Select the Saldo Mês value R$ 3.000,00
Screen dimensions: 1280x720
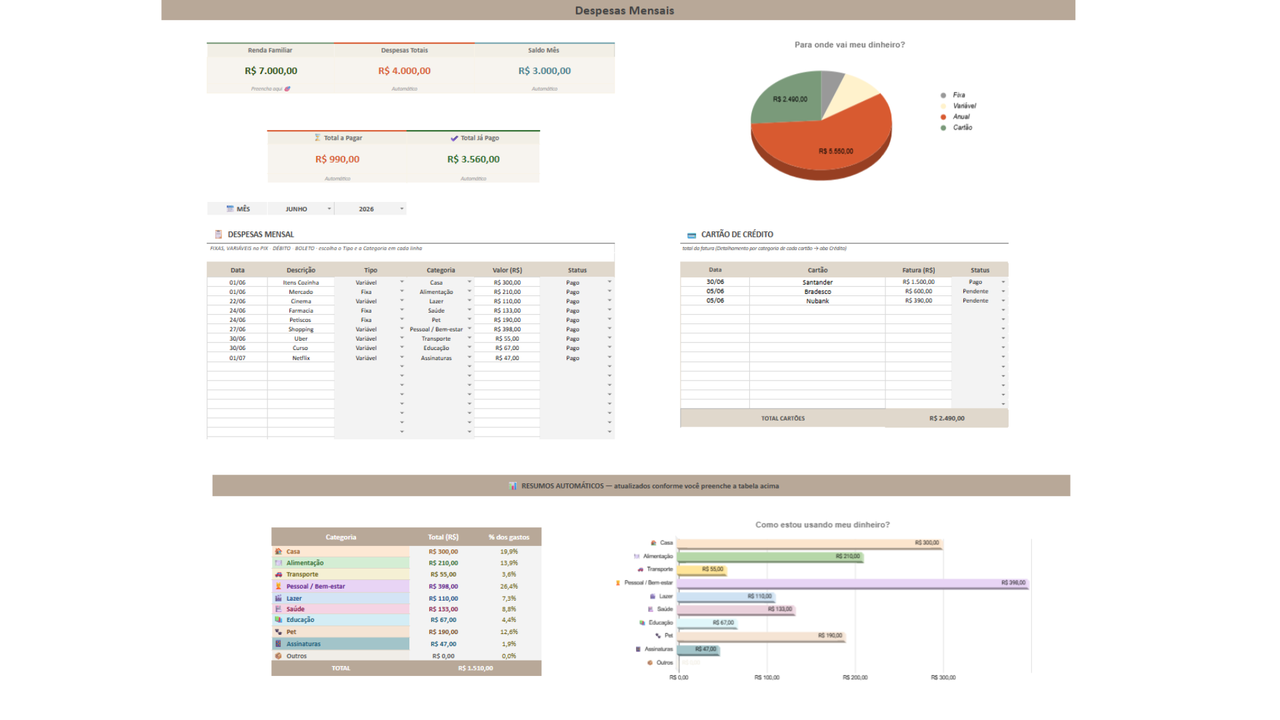point(544,71)
